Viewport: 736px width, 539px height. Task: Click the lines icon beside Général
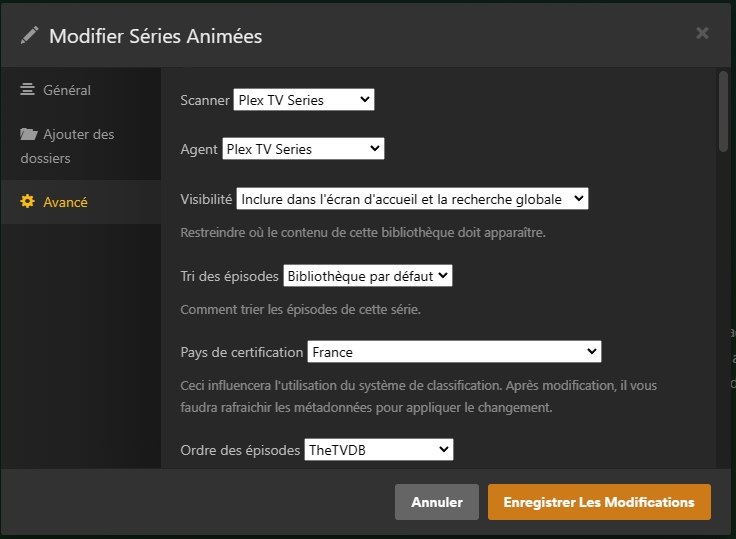[x=28, y=90]
